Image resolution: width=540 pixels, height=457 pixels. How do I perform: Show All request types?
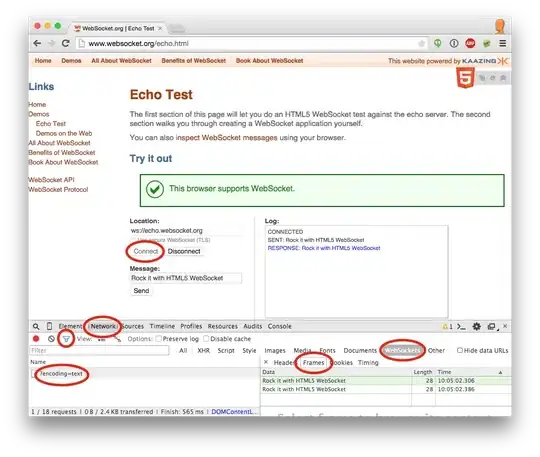coord(183,351)
